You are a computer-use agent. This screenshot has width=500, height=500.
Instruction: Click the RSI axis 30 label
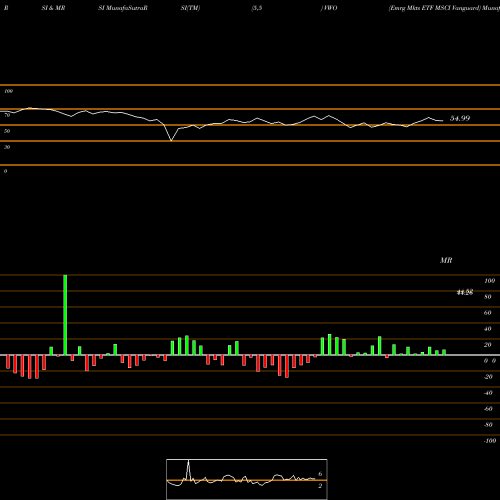click(7, 147)
